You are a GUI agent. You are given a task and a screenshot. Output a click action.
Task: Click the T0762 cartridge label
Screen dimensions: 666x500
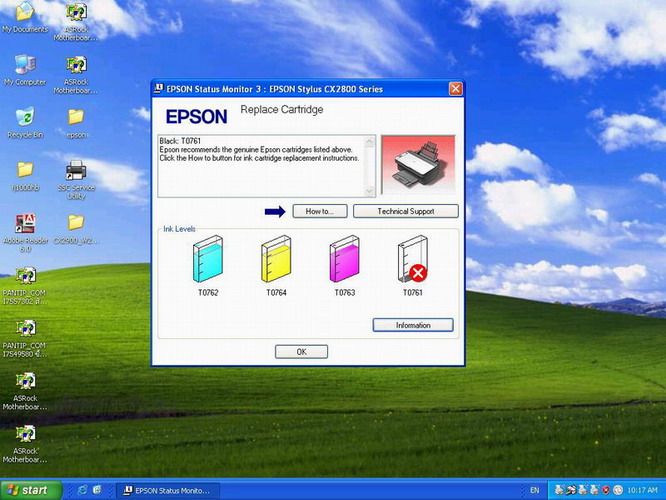(x=208, y=292)
